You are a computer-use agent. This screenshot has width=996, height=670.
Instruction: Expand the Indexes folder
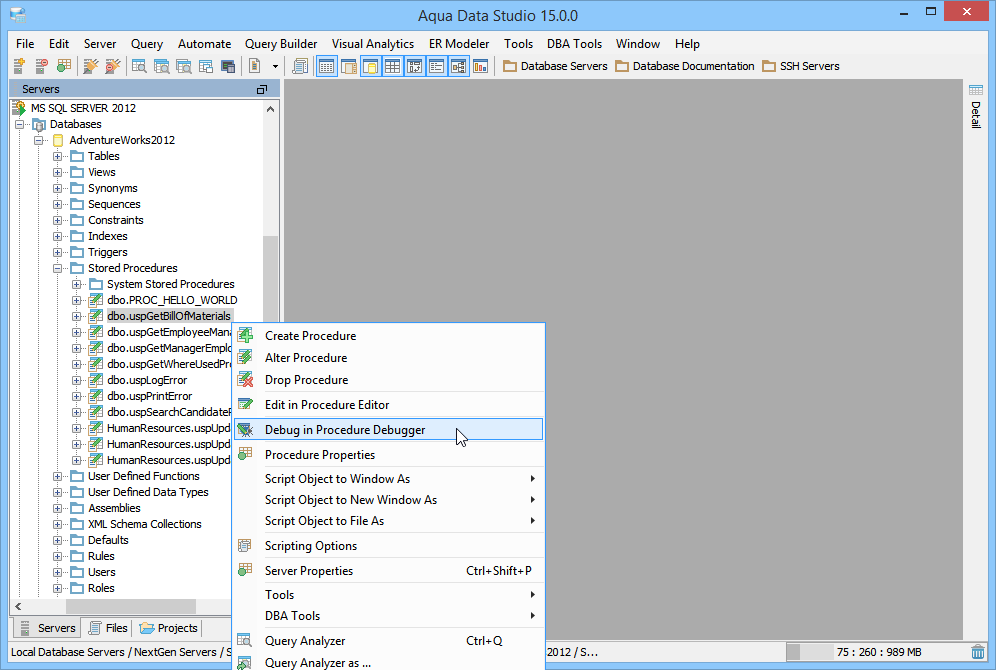[x=58, y=236]
